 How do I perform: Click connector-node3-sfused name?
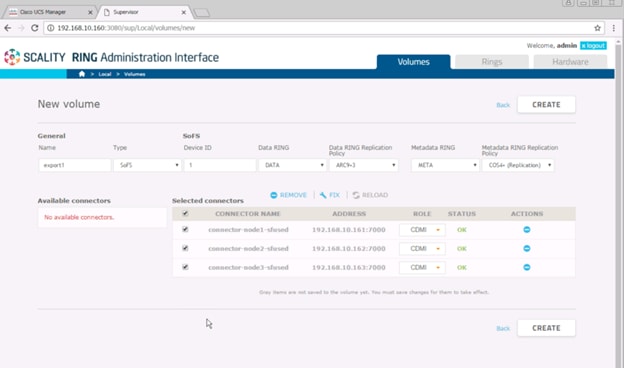click(248, 267)
